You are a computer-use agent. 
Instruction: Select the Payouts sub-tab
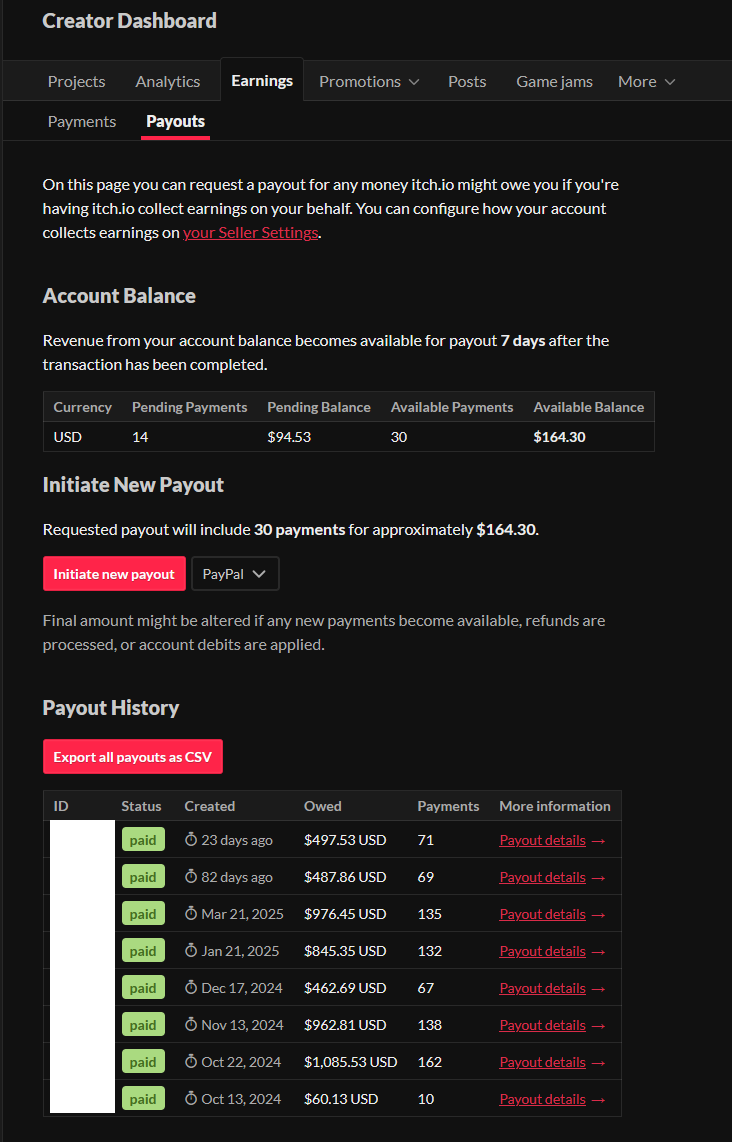click(176, 122)
